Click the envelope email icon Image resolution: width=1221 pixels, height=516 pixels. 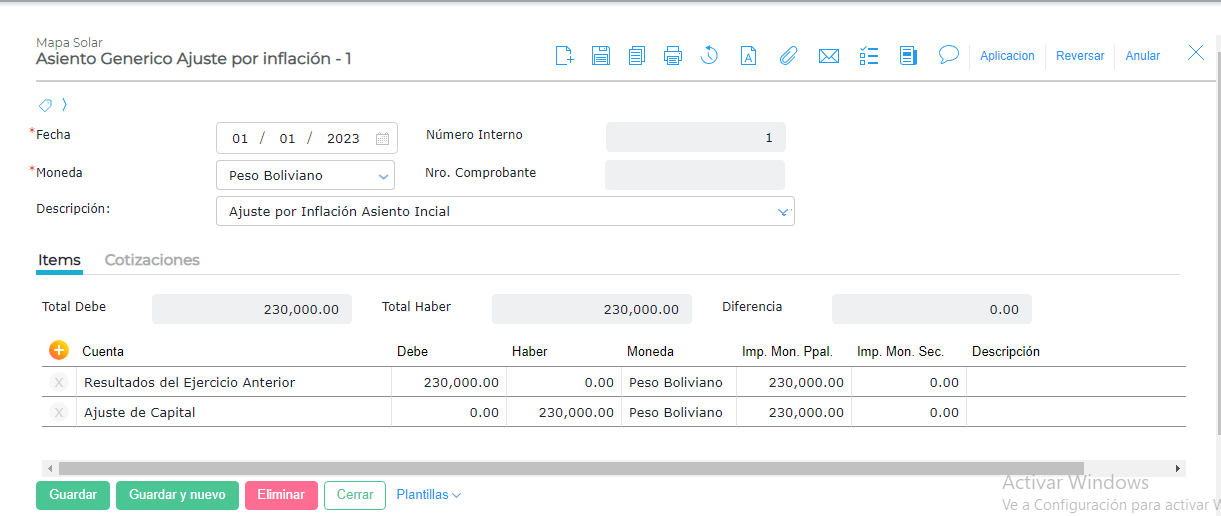coord(828,56)
